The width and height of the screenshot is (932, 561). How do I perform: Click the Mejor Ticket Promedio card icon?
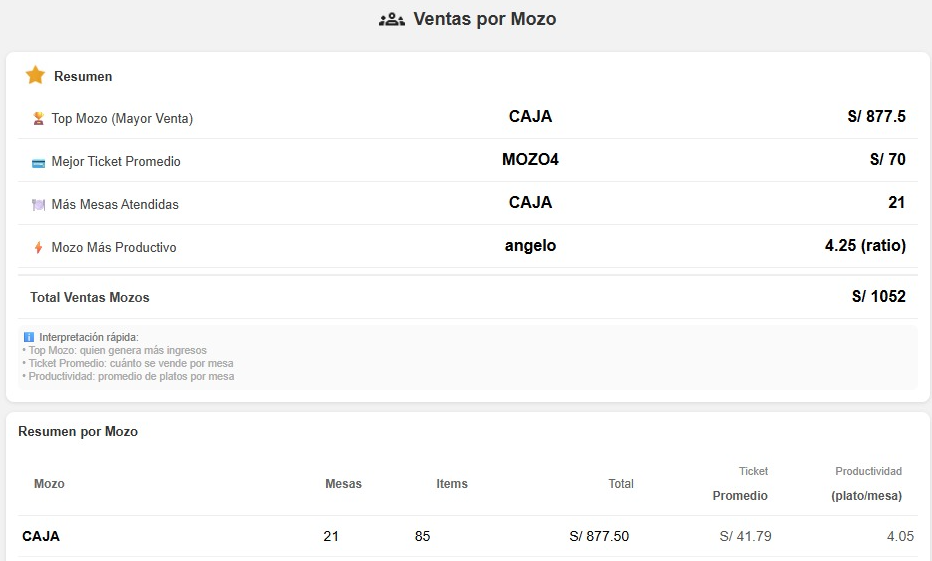38,162
